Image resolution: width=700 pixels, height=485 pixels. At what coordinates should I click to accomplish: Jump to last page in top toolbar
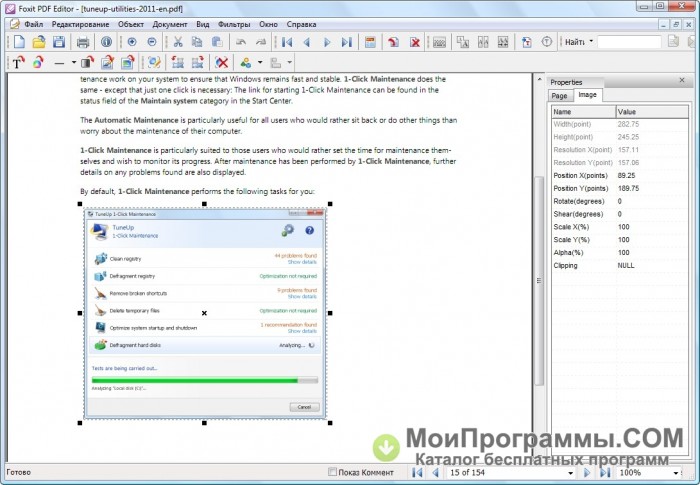click(x=346, y=42)
